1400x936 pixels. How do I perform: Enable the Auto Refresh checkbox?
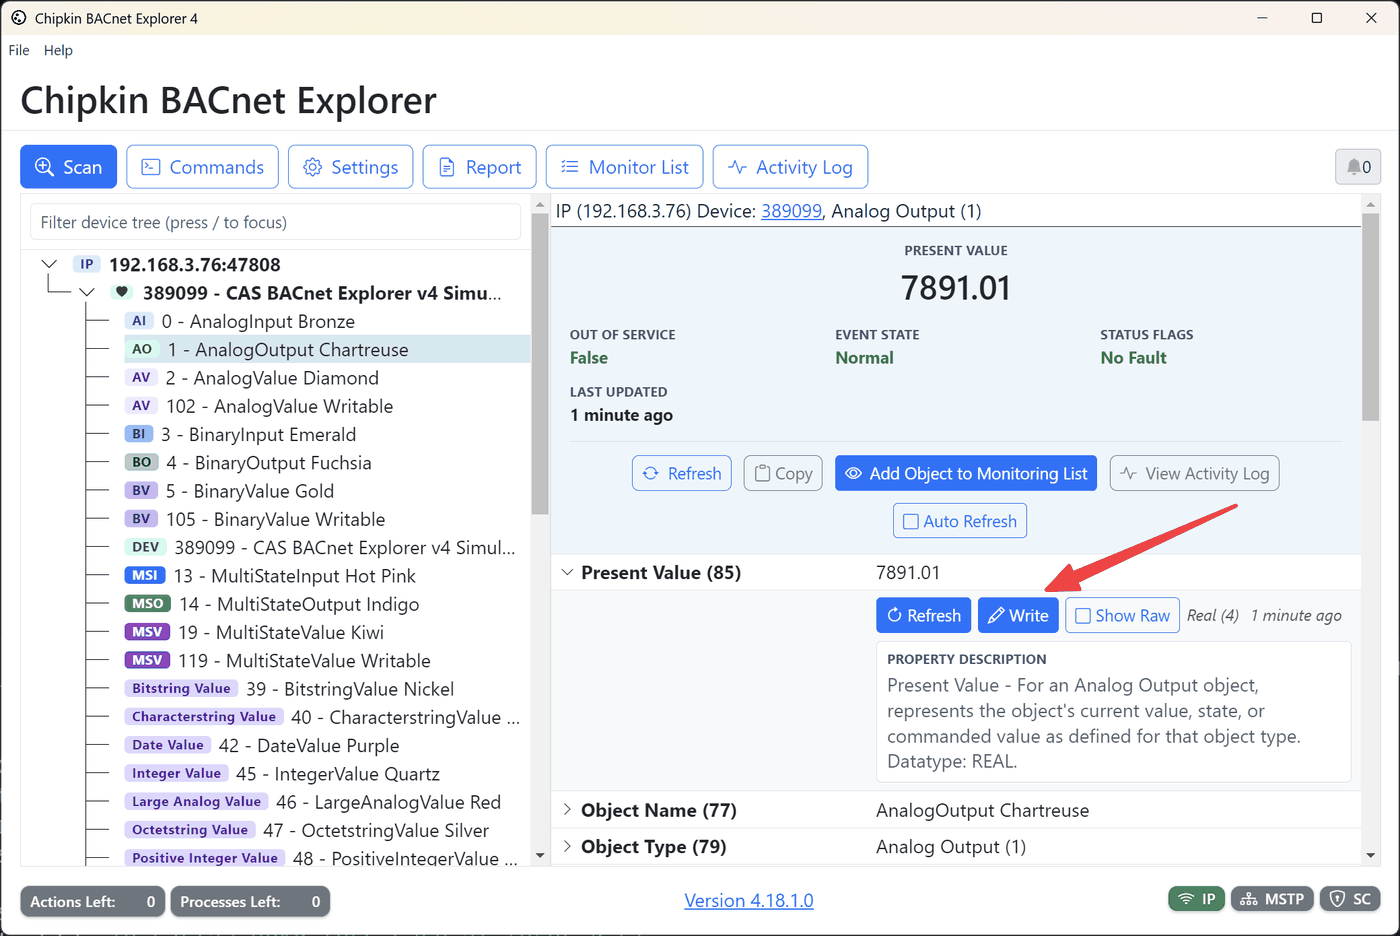911,521
